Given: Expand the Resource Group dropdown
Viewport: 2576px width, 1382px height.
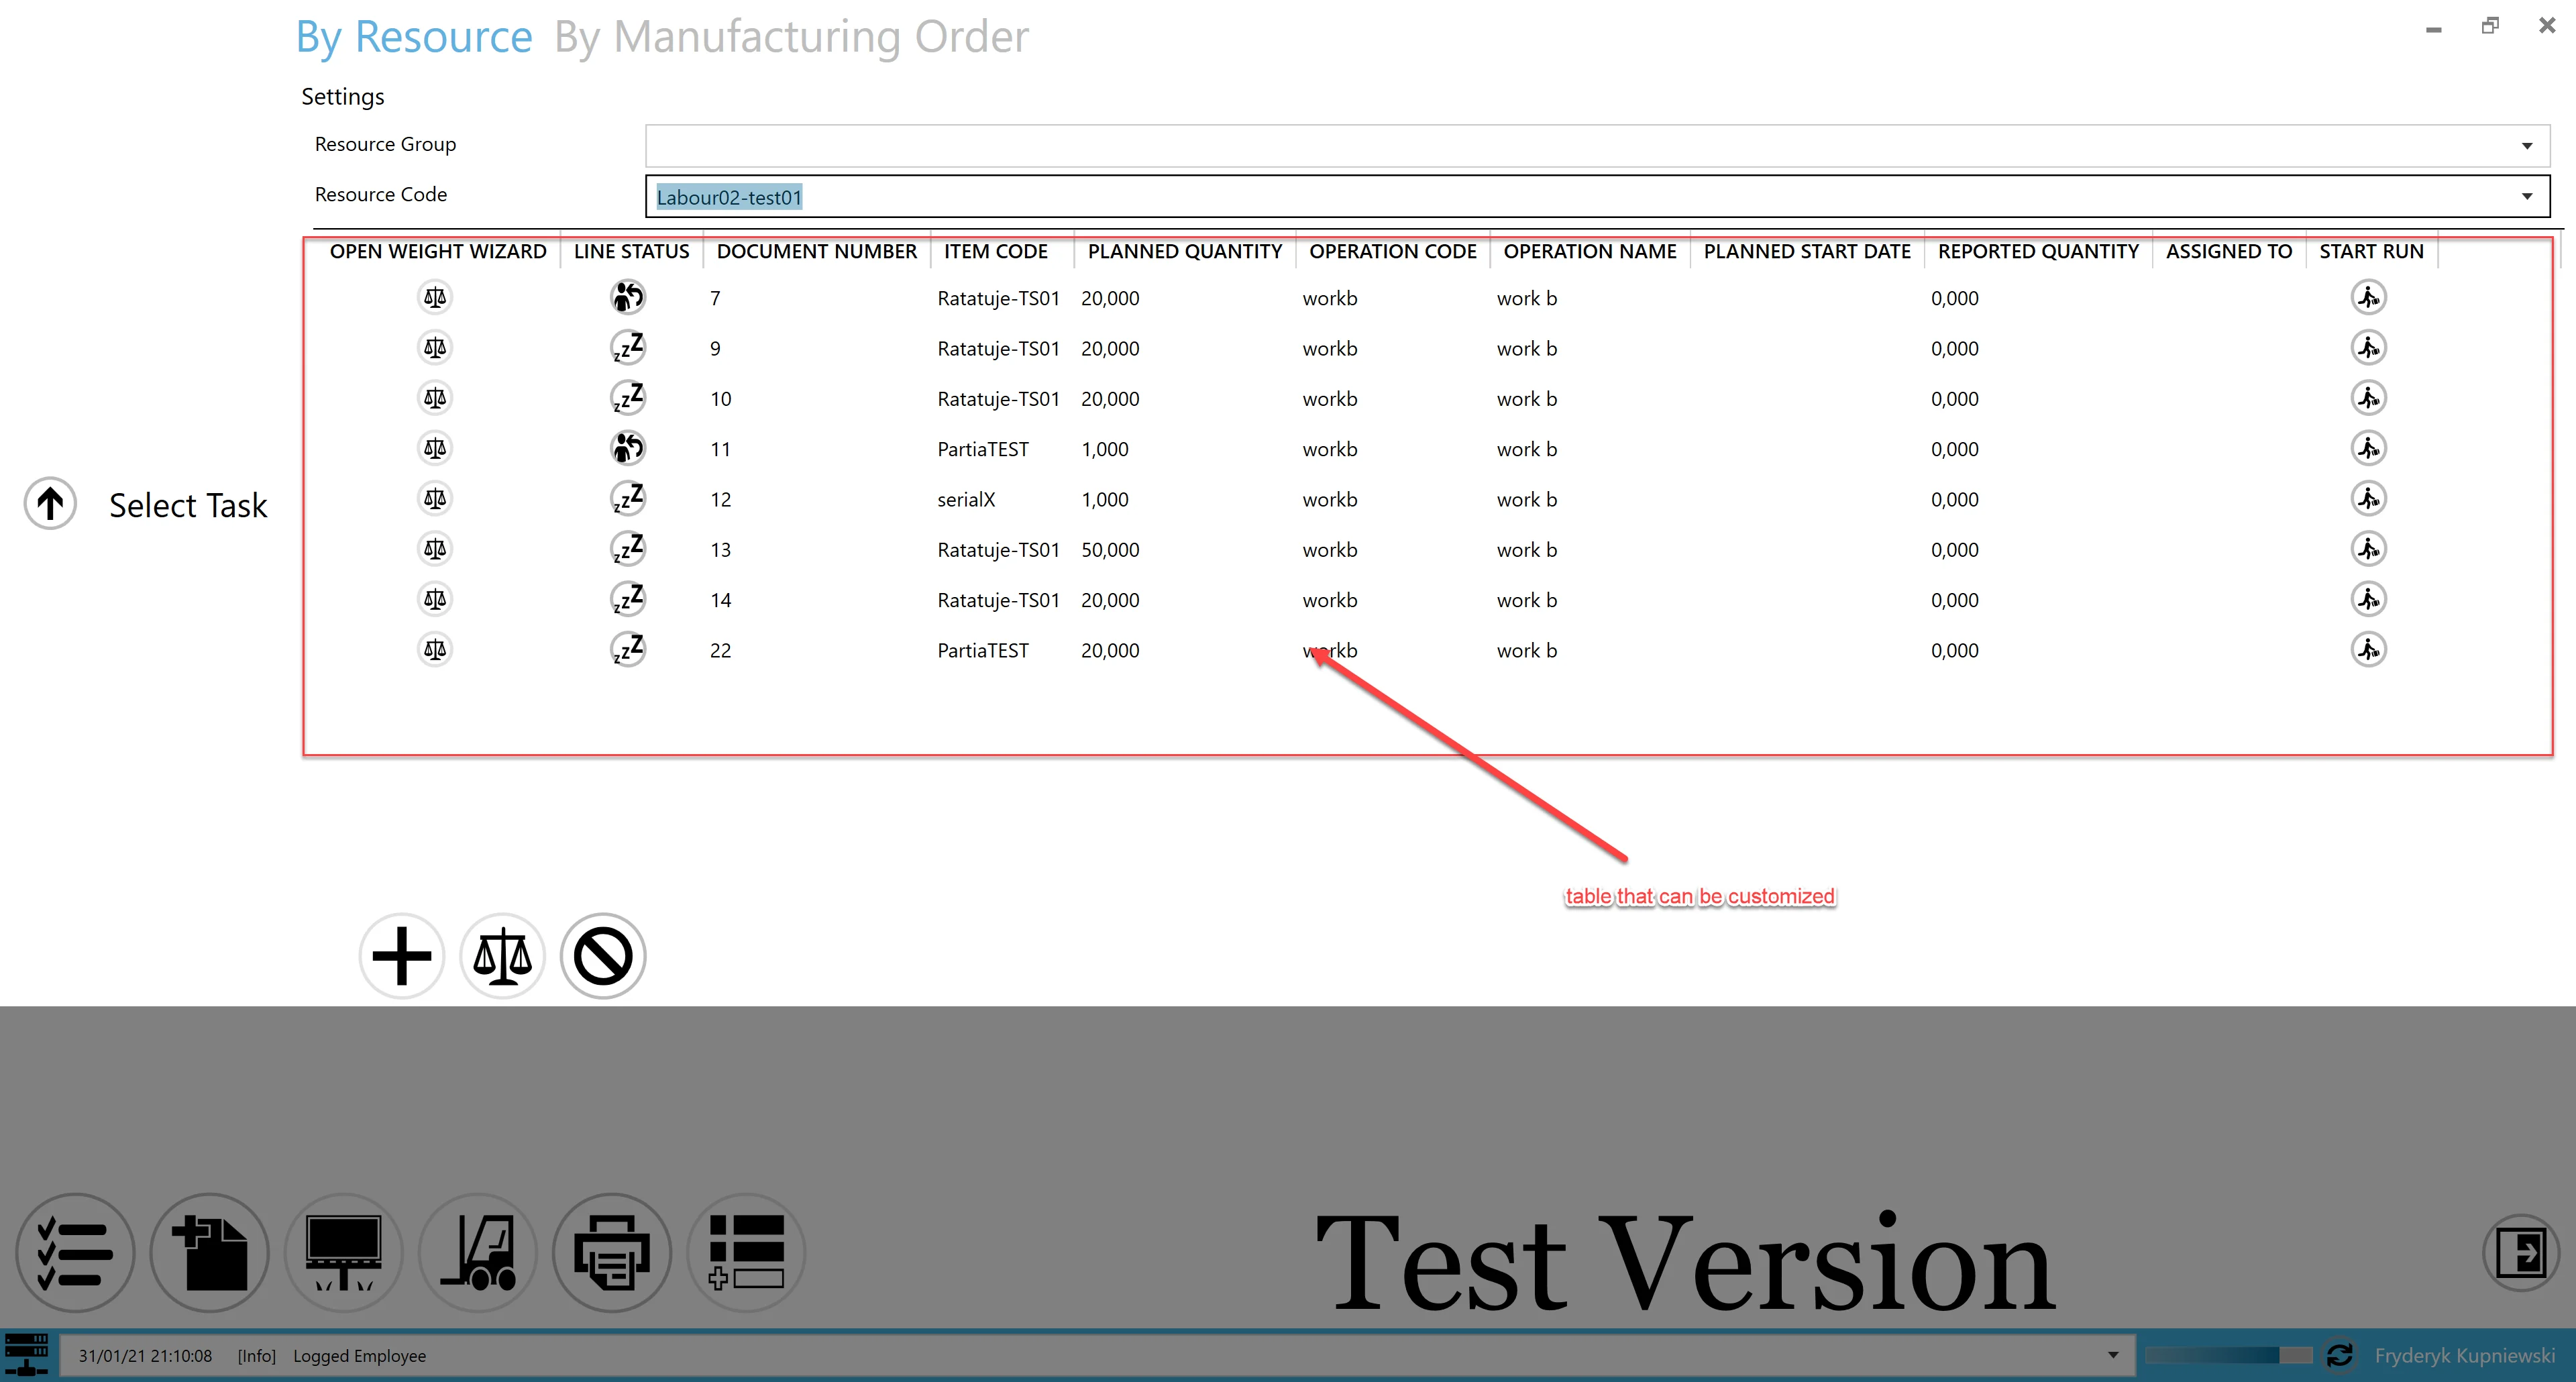Looking at the screenshot, I should [2526, 146].
